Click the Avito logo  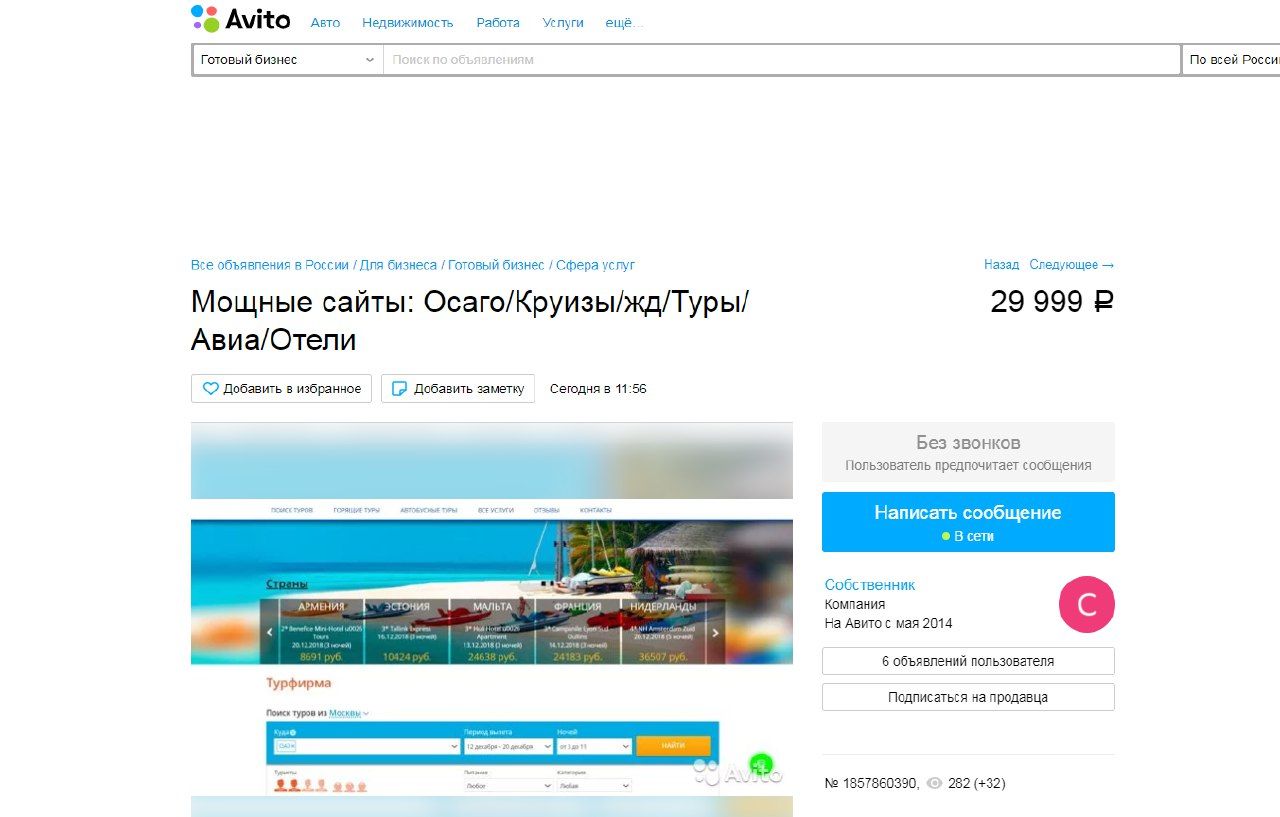[240, 19]
